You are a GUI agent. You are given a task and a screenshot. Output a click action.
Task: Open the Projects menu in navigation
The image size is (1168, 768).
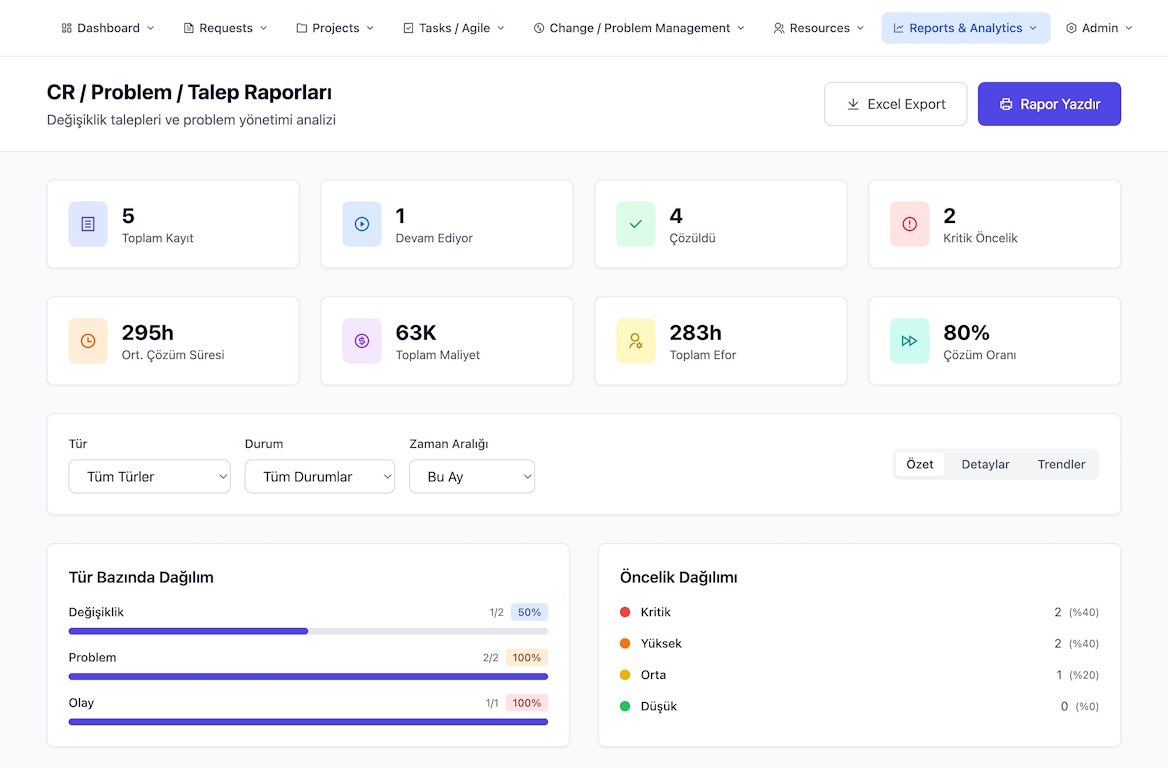(x=335, y=28)
